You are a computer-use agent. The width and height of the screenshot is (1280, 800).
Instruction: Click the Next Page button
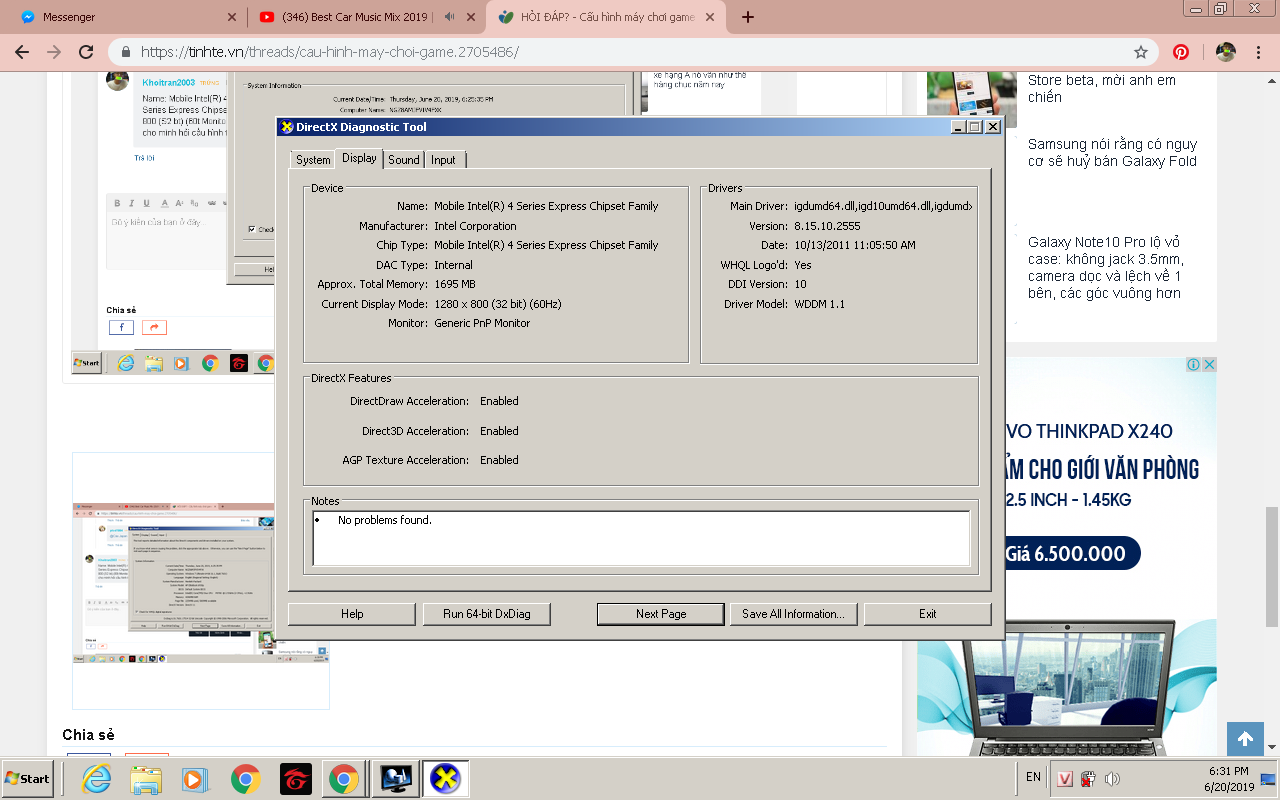(x=661, y=614)
